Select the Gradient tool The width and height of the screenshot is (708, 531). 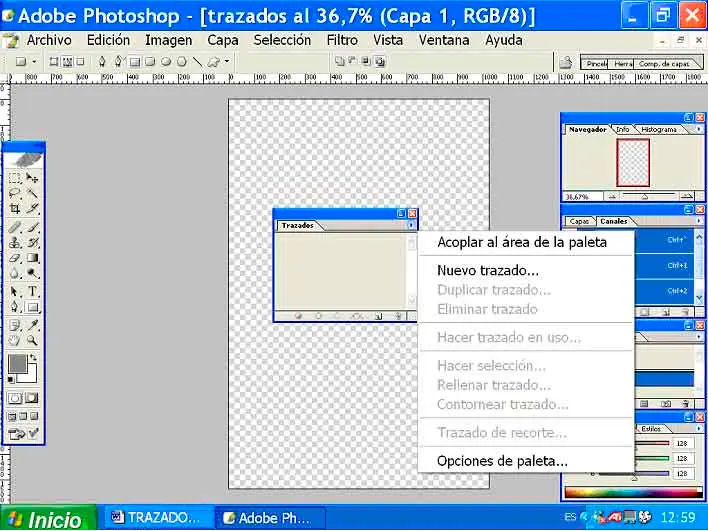click(32, 258)
